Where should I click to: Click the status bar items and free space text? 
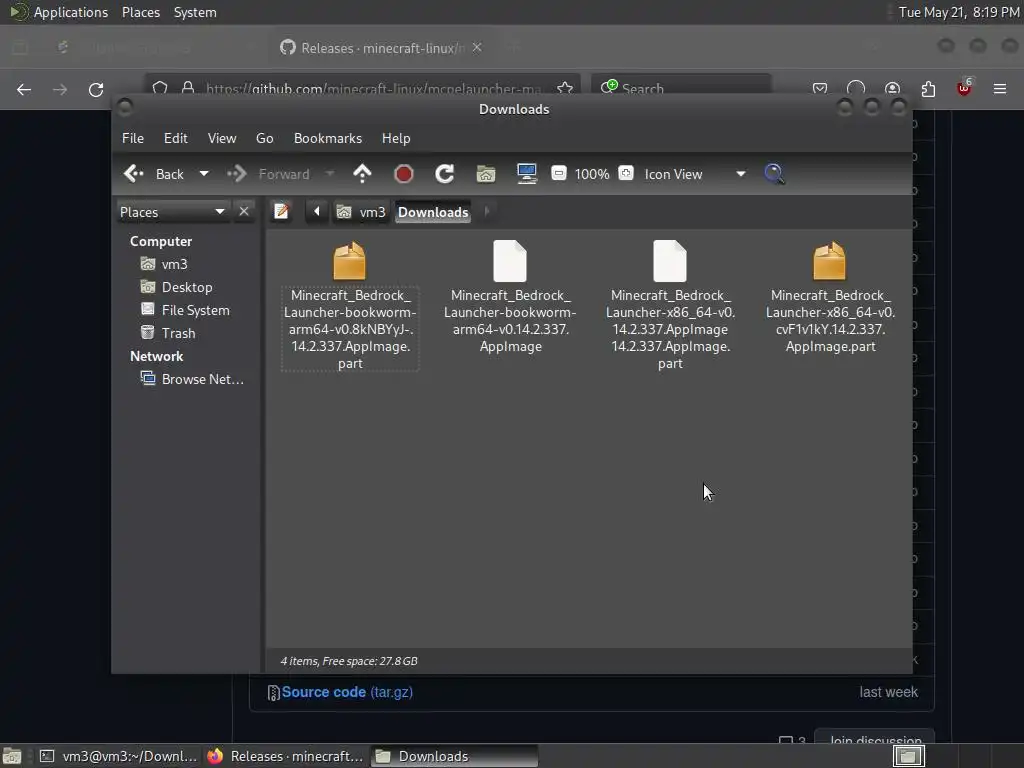tap(349, 661)
